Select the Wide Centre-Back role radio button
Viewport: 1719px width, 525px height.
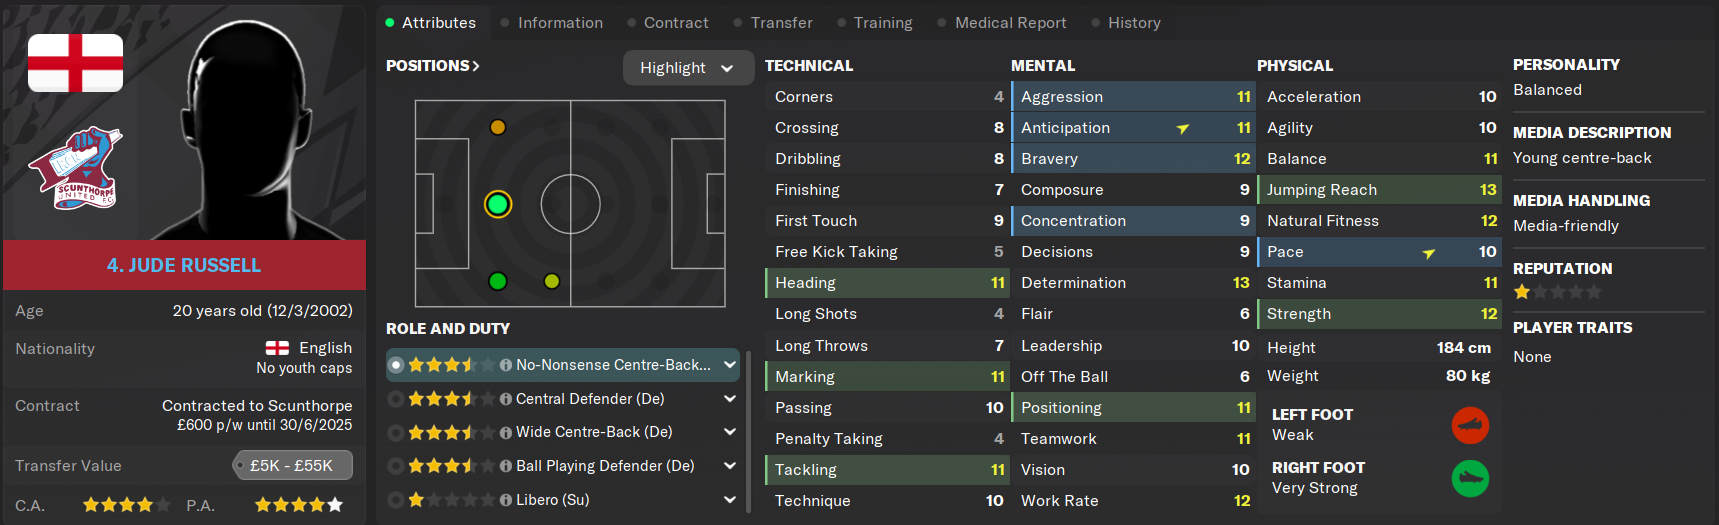tap(396, 433)
